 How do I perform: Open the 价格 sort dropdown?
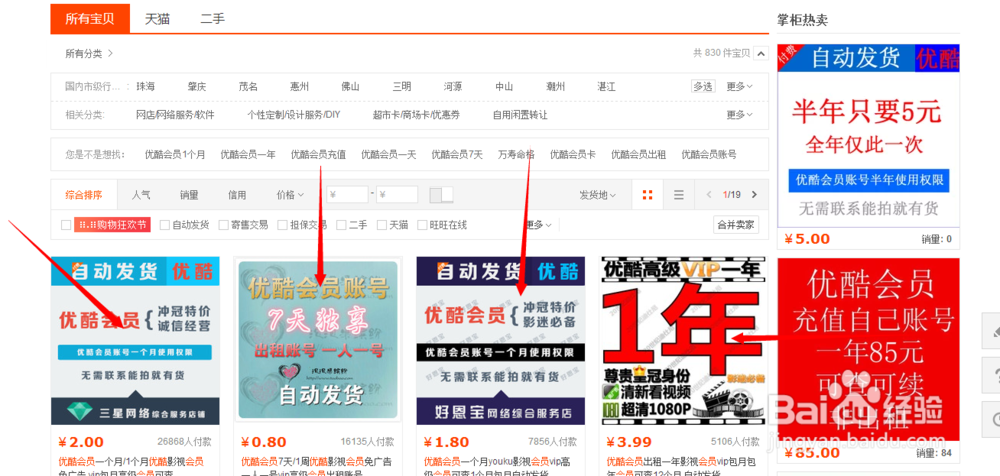pyautogui.click(x=290, y=195)
